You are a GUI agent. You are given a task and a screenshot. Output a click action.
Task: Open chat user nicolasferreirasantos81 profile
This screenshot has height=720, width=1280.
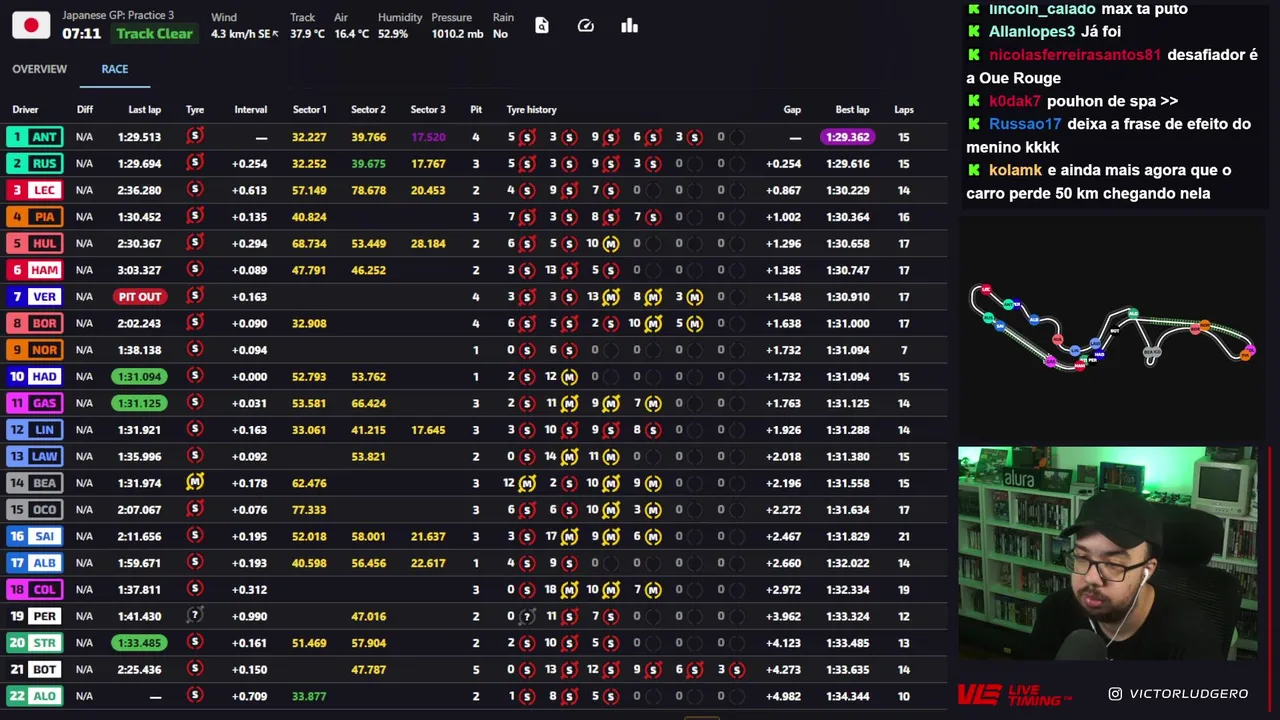1075,55
